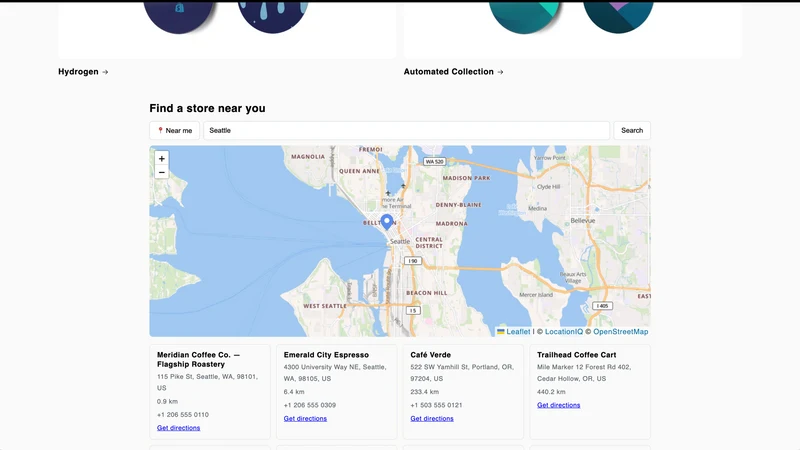800x450 pixels.
Task: Click the I 405 highway shield on map
Action: coord(603,306)
